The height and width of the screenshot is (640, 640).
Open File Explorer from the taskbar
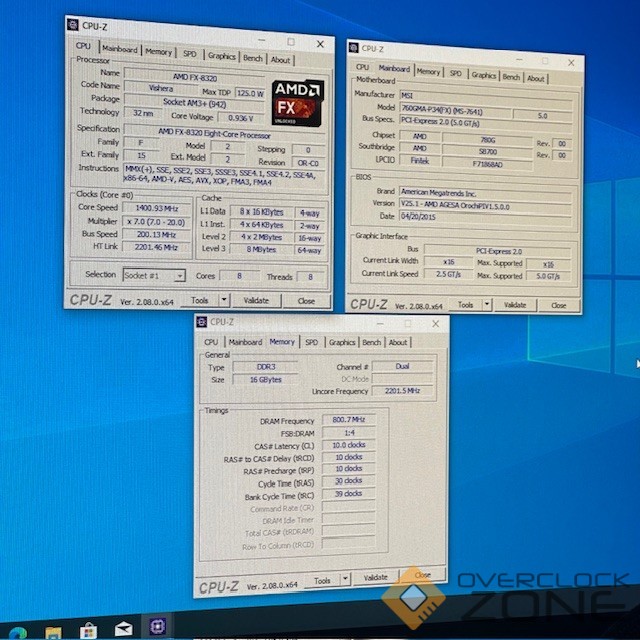(53, 632)
